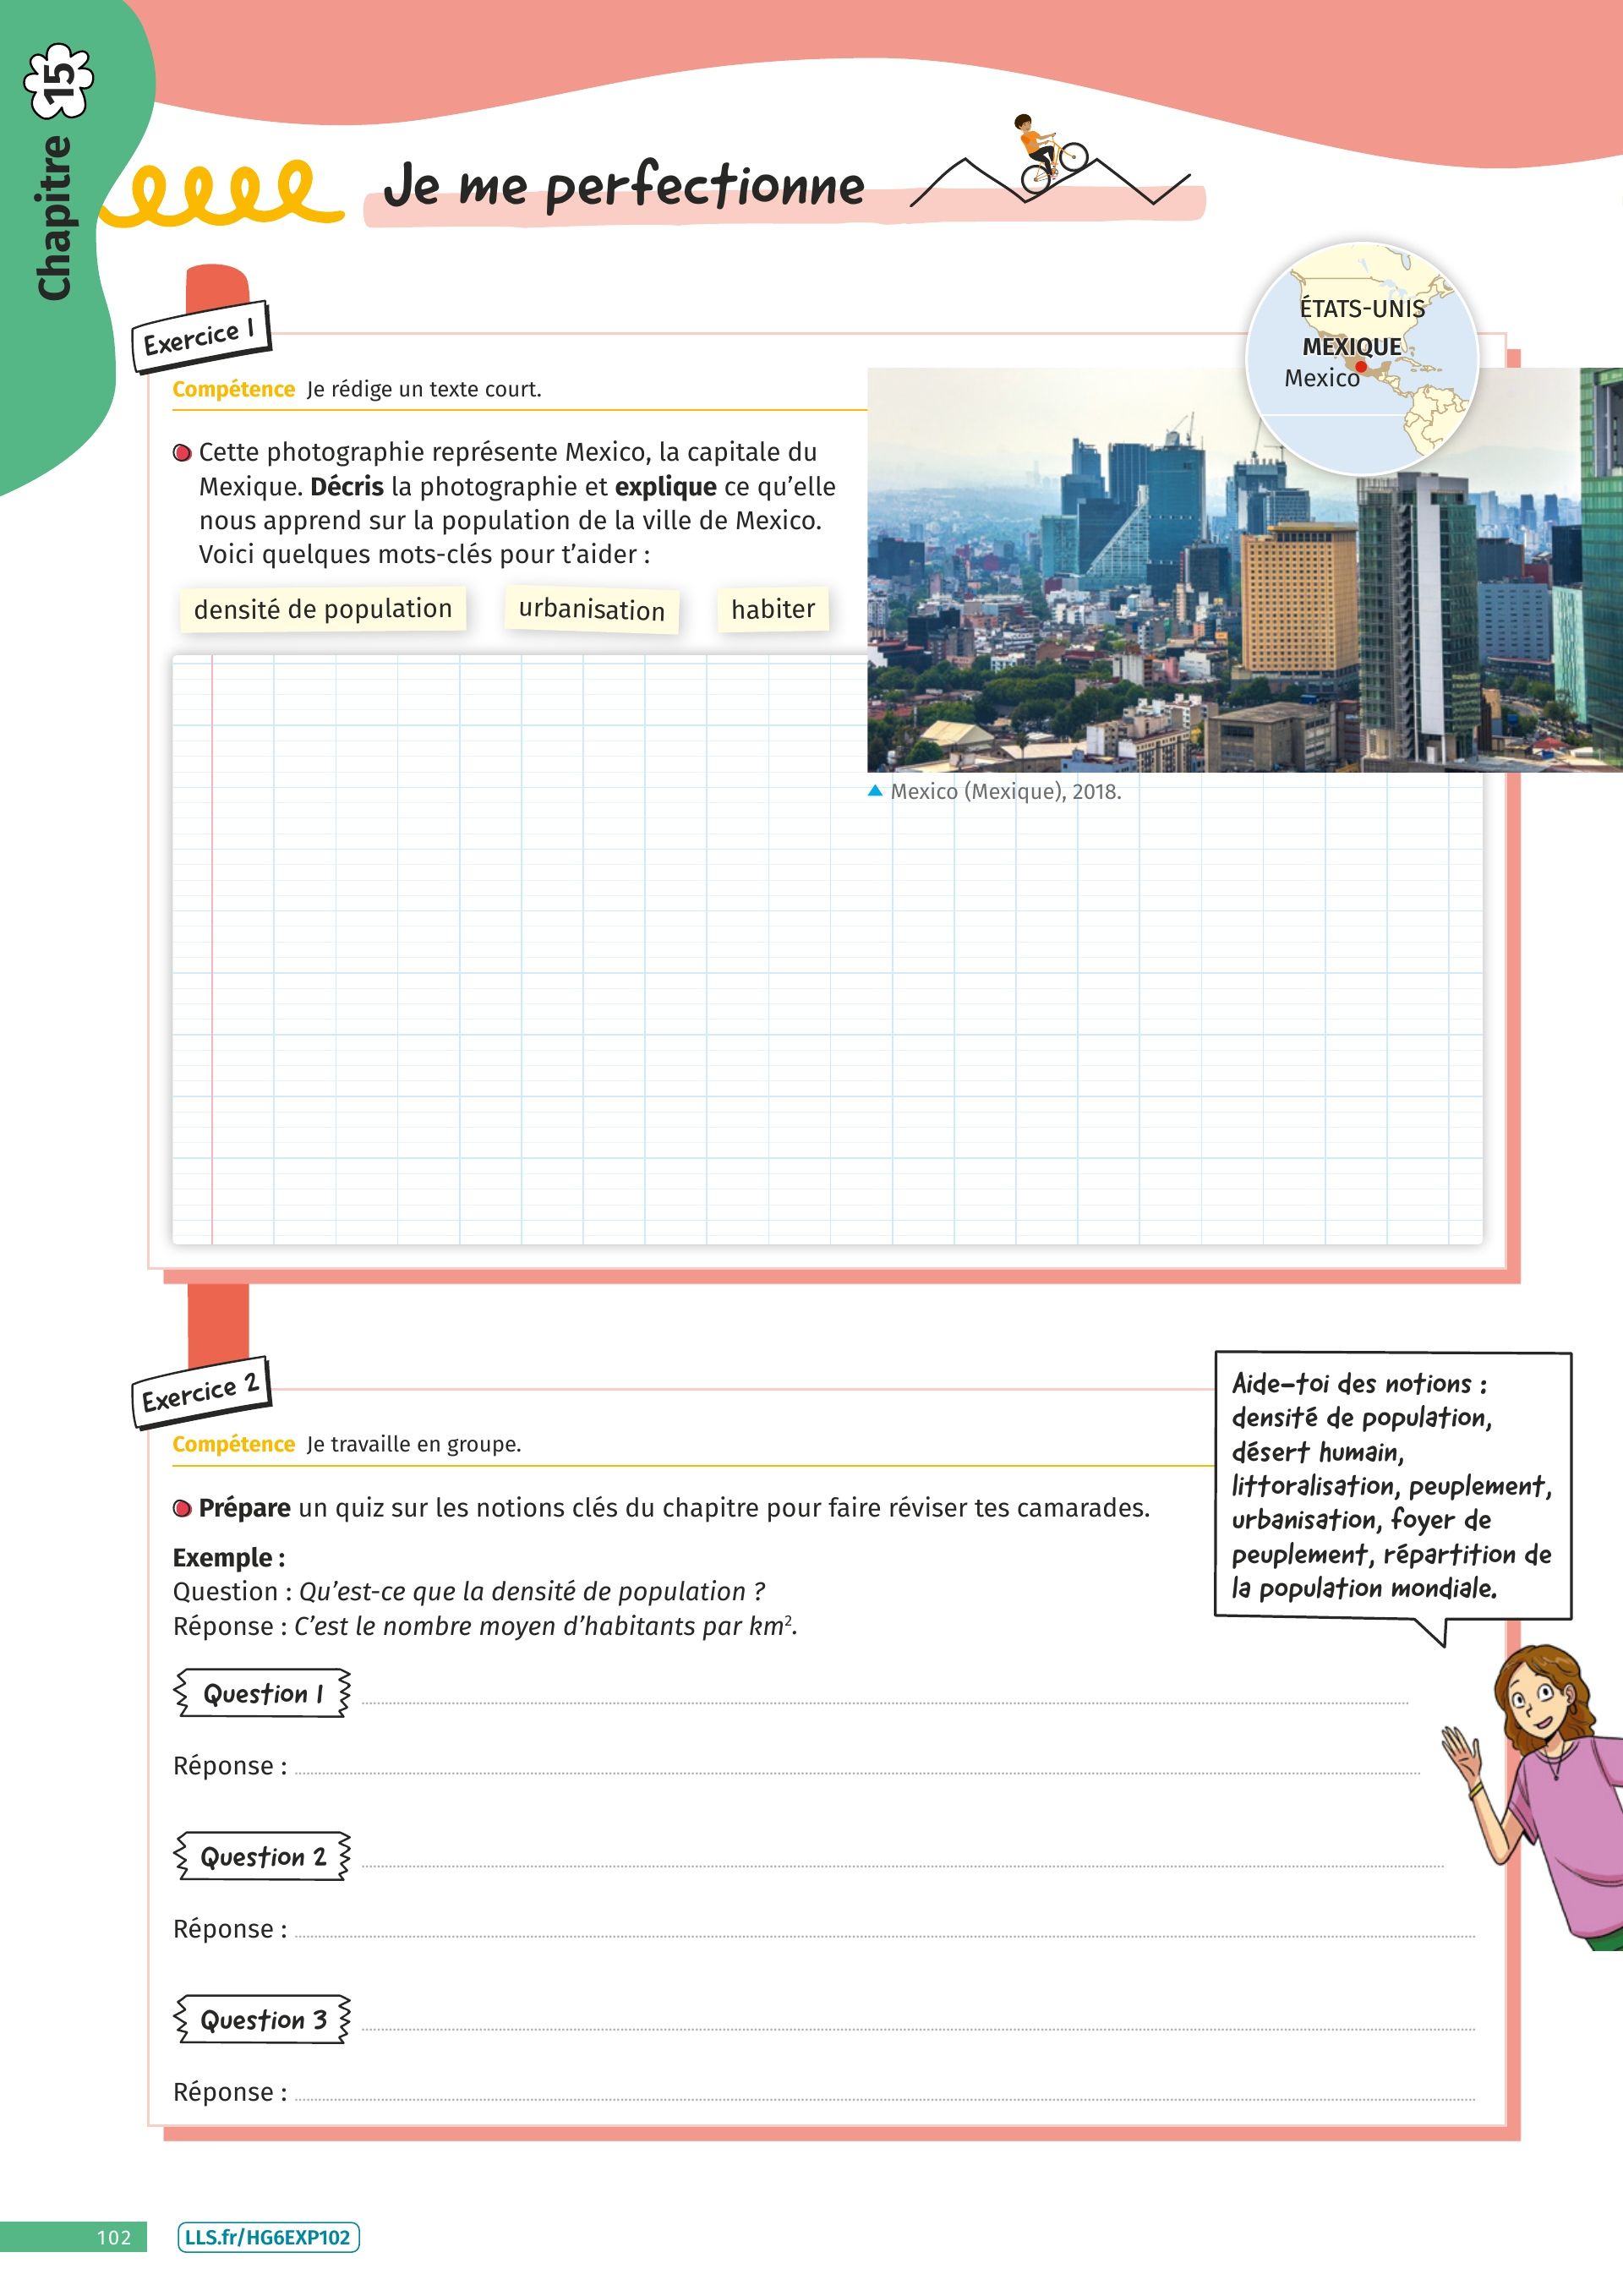Click the red dot marking Mexico on the globe
Screen dimensions: 1623x2296
[1361, 367]
